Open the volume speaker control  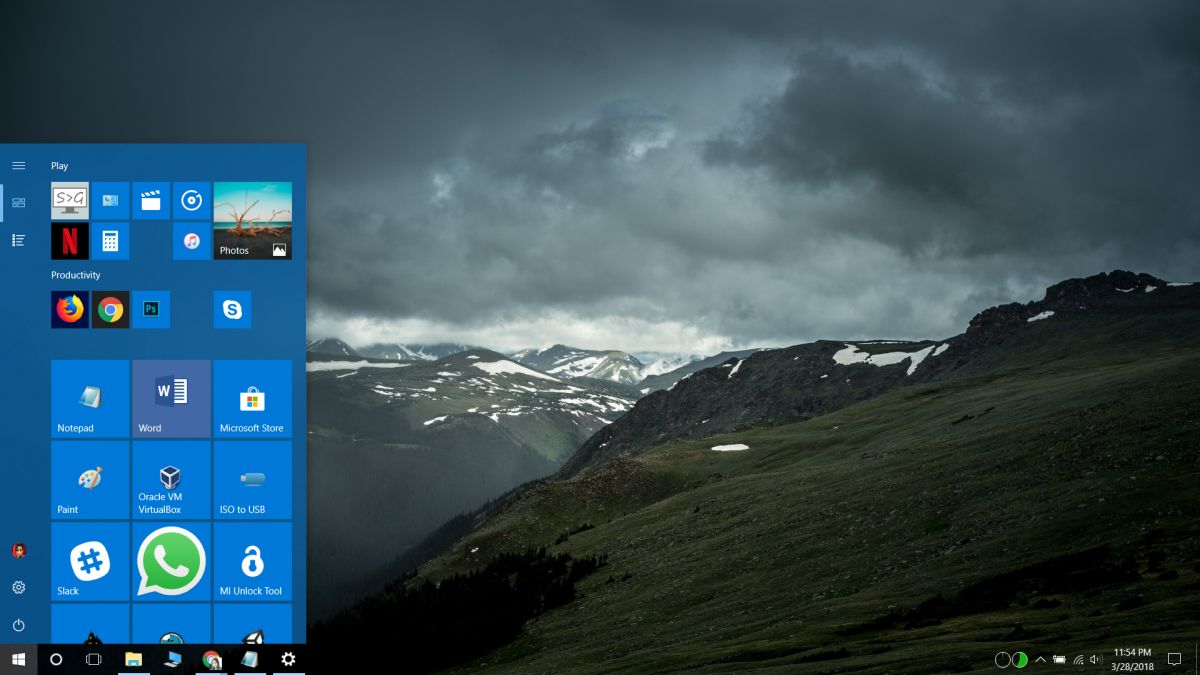click(1096, 660)
